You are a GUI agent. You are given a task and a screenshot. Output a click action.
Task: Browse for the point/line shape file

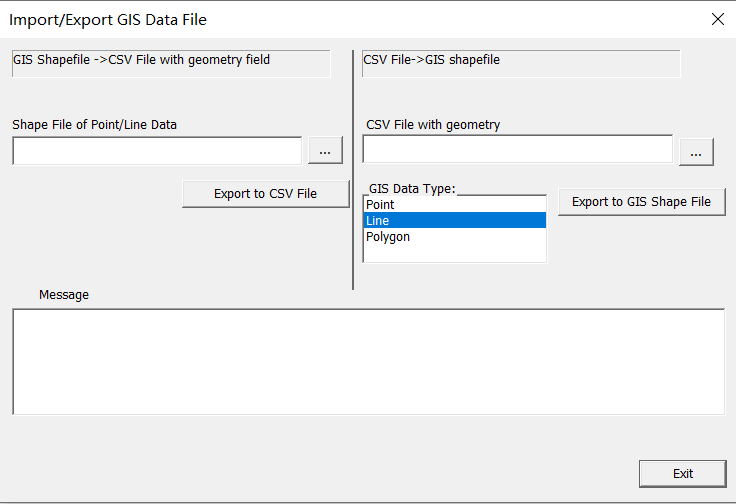[325, 150]
